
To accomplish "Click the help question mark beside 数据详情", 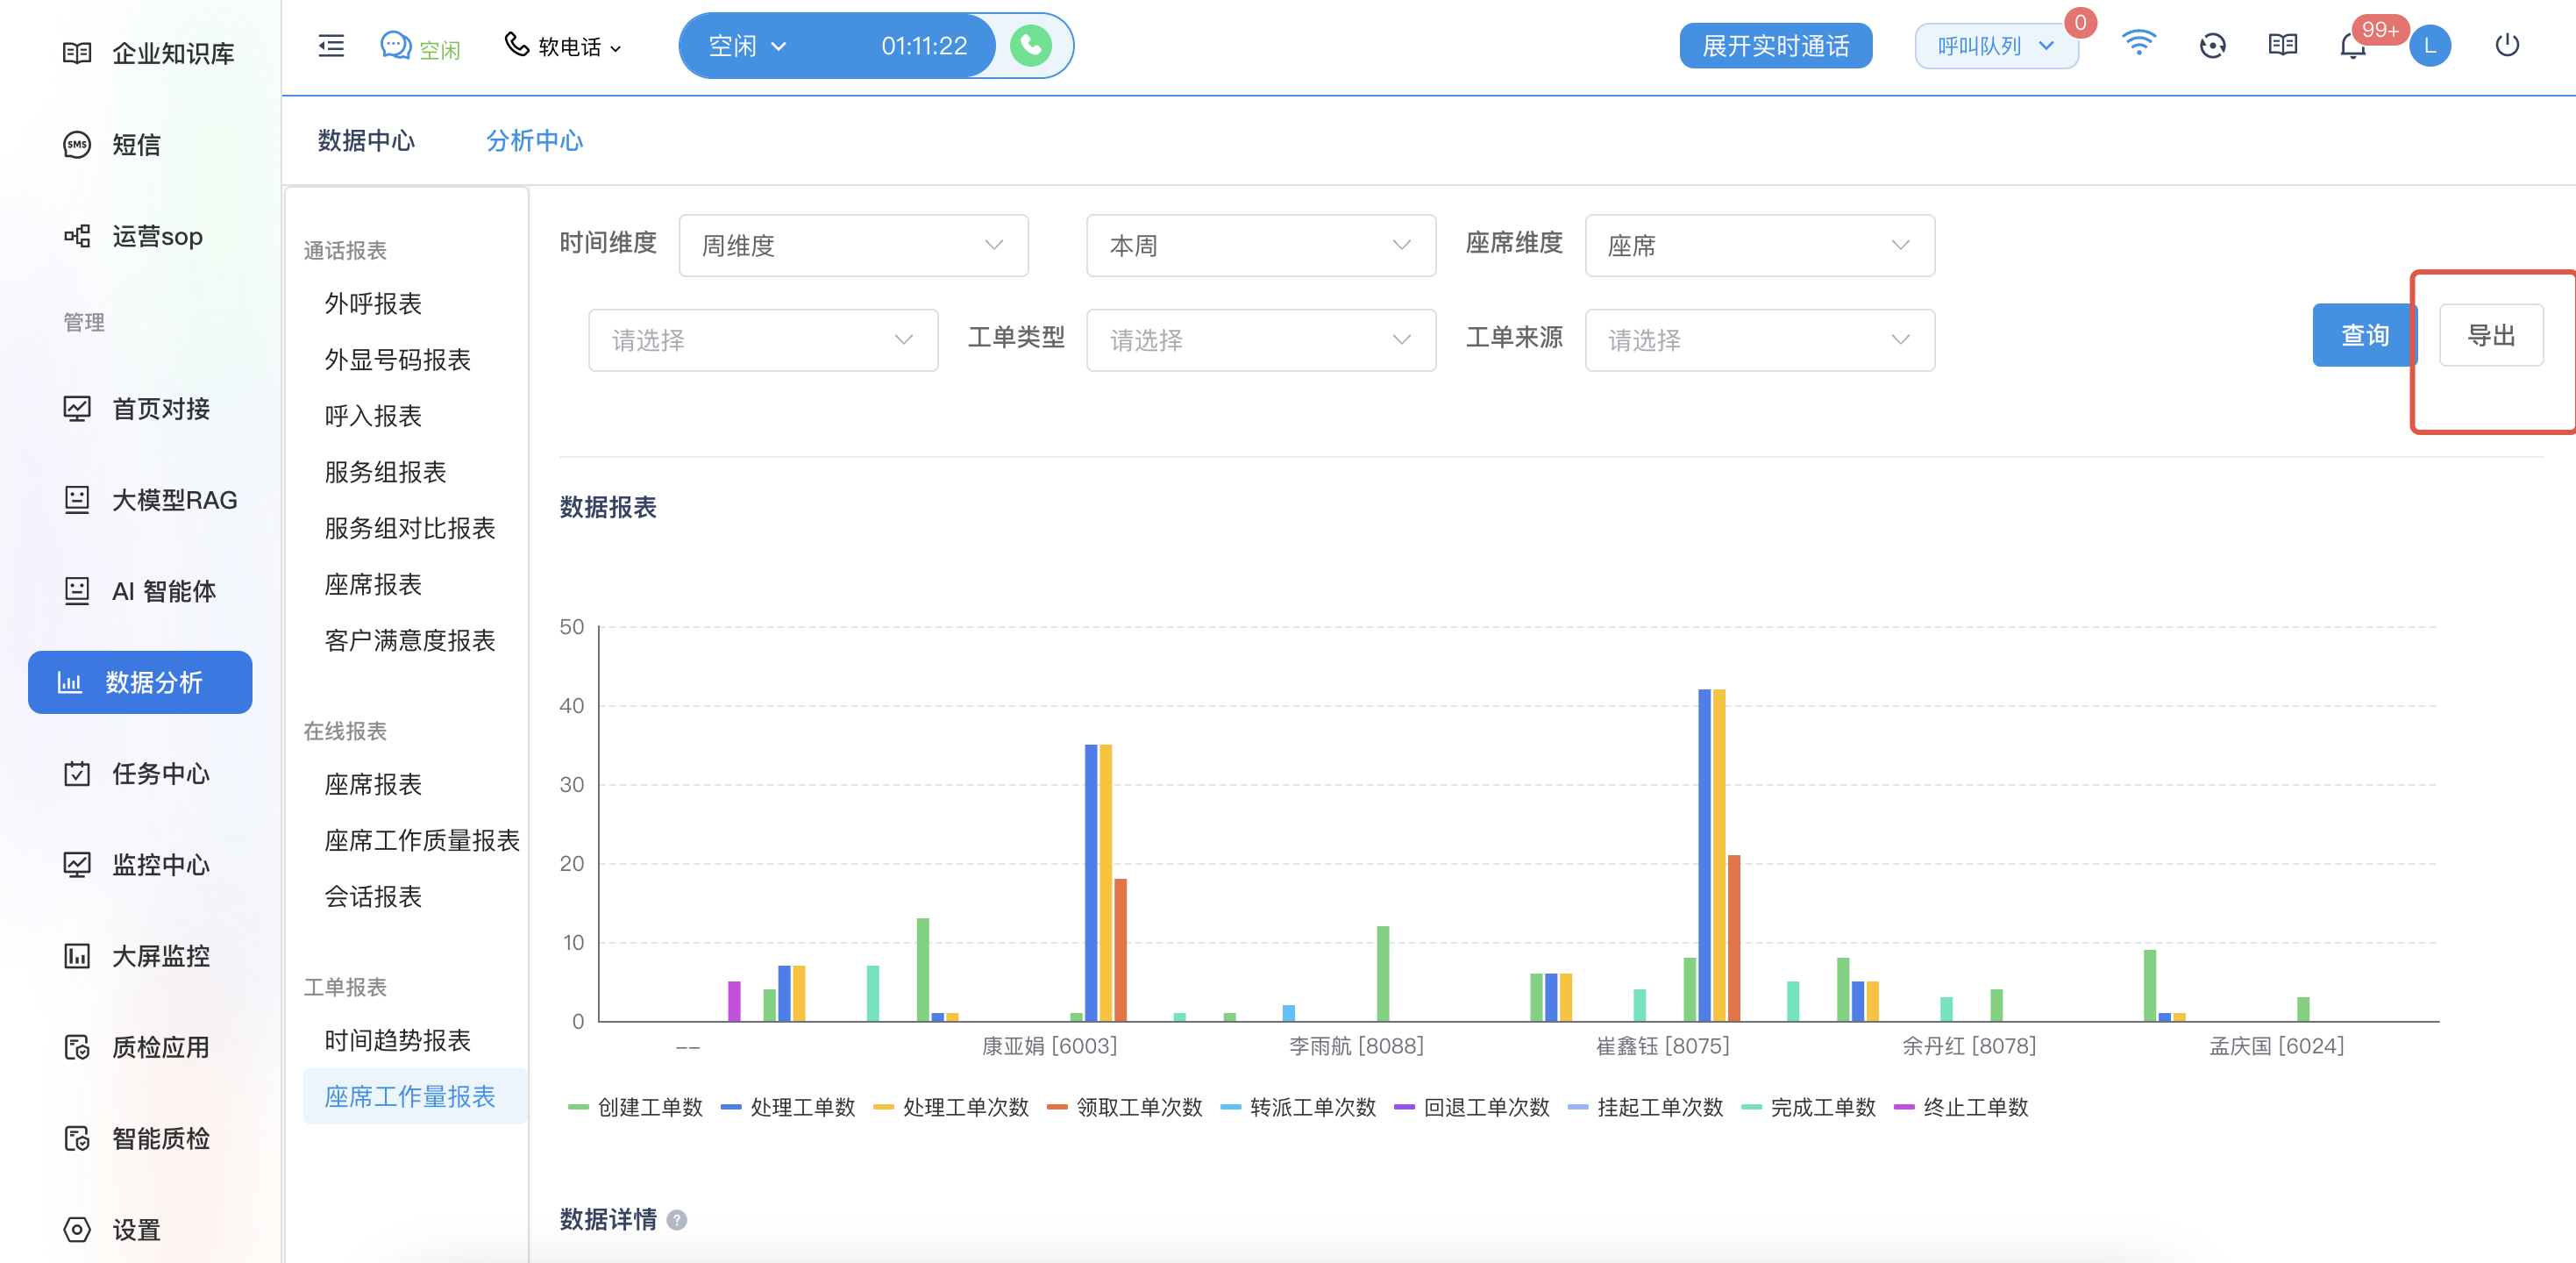I will tap(677, 1220).
